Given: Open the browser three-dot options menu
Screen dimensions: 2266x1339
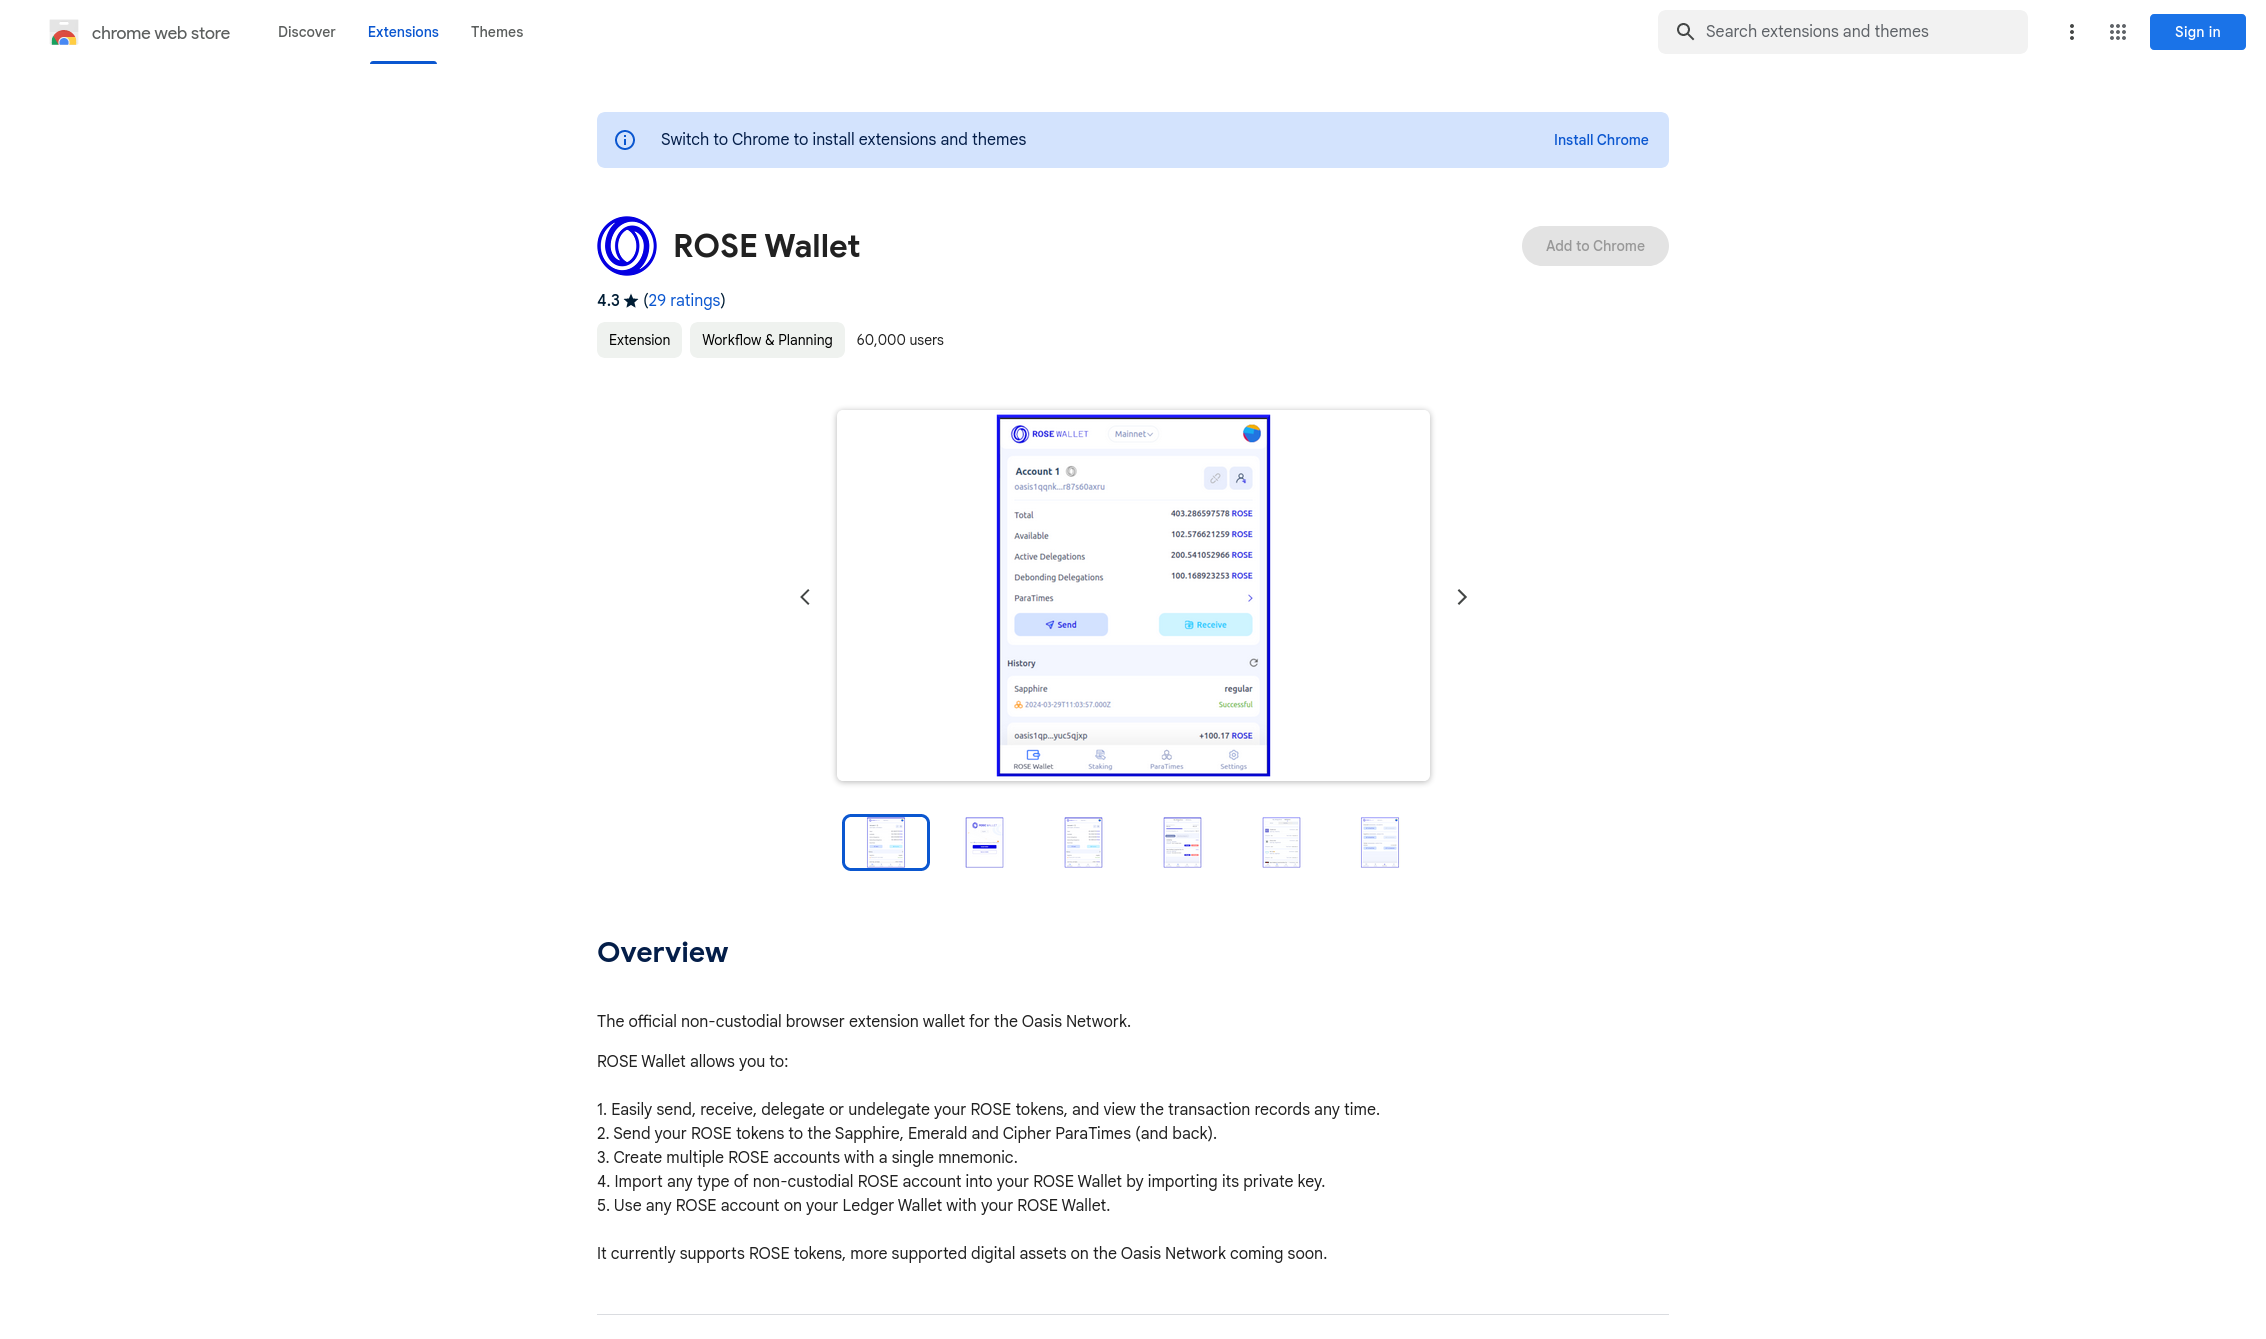Looking at the screenshot, I should point(2071,31).
